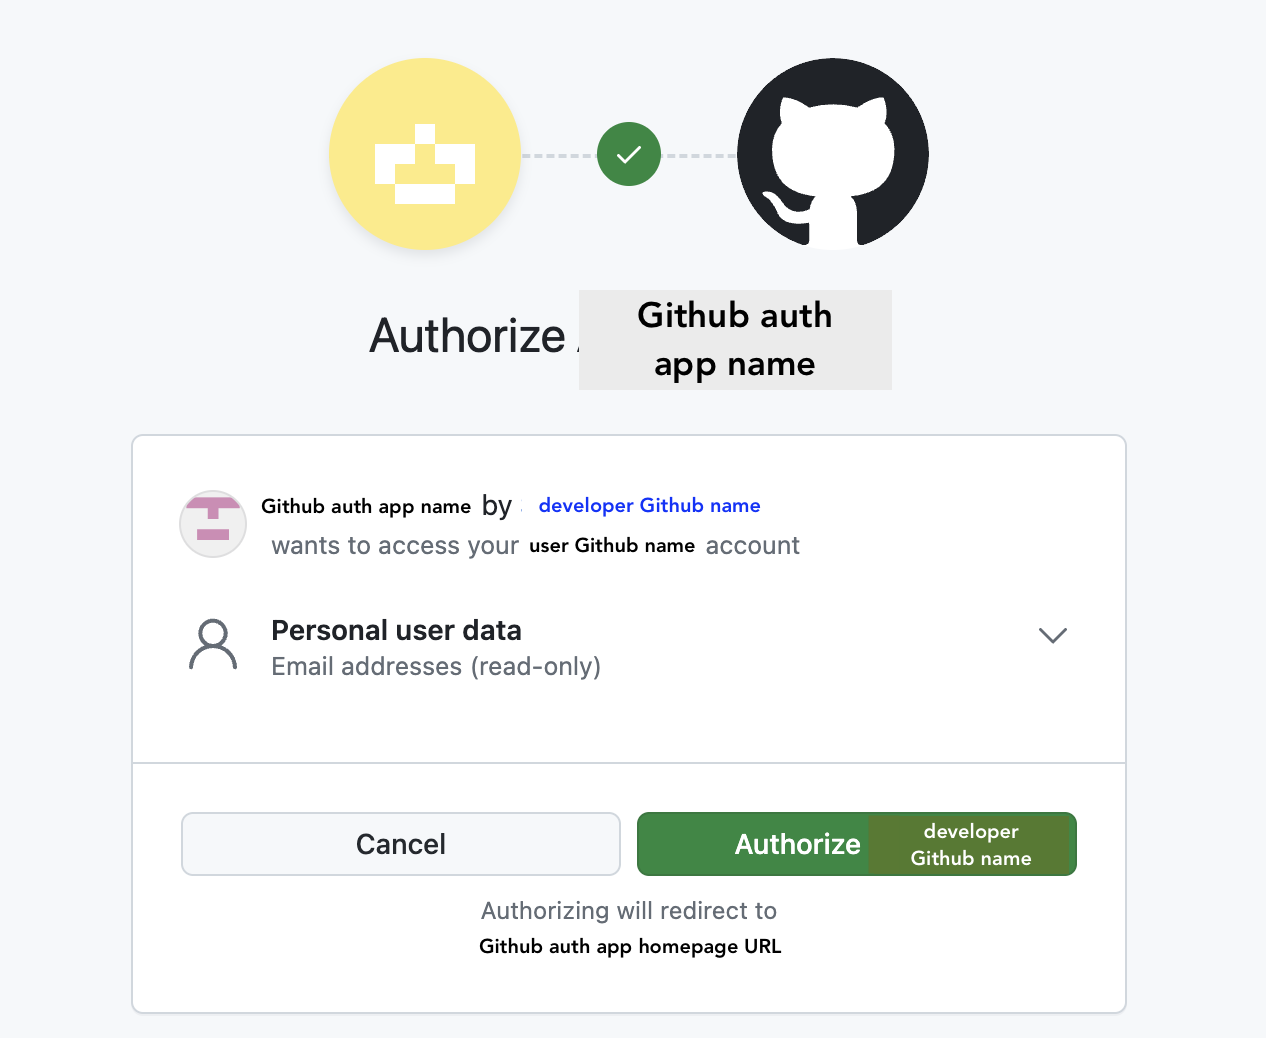1266x1038 pixels.
Task: Collapse the Email addresses scope section chevron
Action: click(1052, 636)
